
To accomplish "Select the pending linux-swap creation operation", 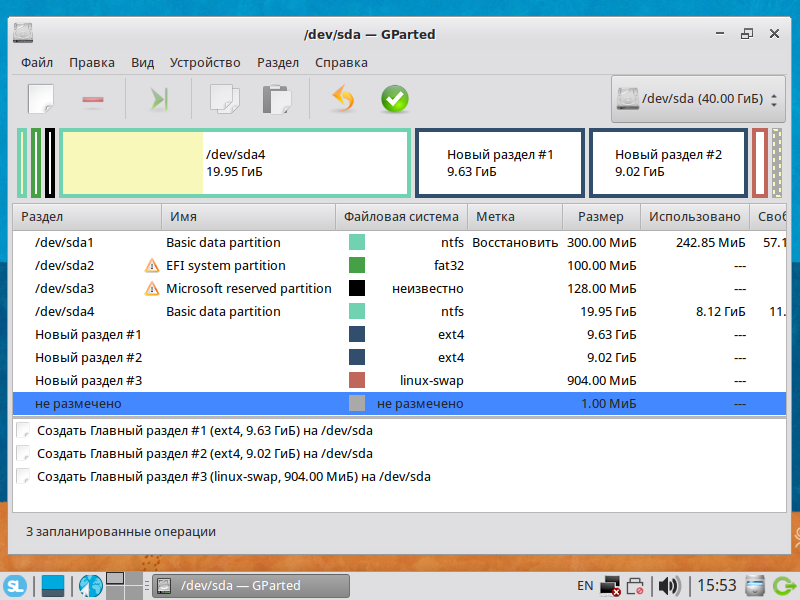I will click(x=234, y=477).
